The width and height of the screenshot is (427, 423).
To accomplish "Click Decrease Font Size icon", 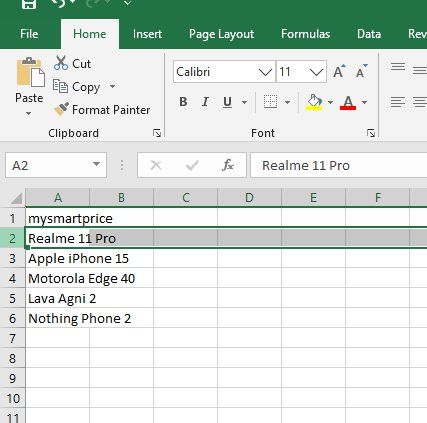I will tap(362, 71).
